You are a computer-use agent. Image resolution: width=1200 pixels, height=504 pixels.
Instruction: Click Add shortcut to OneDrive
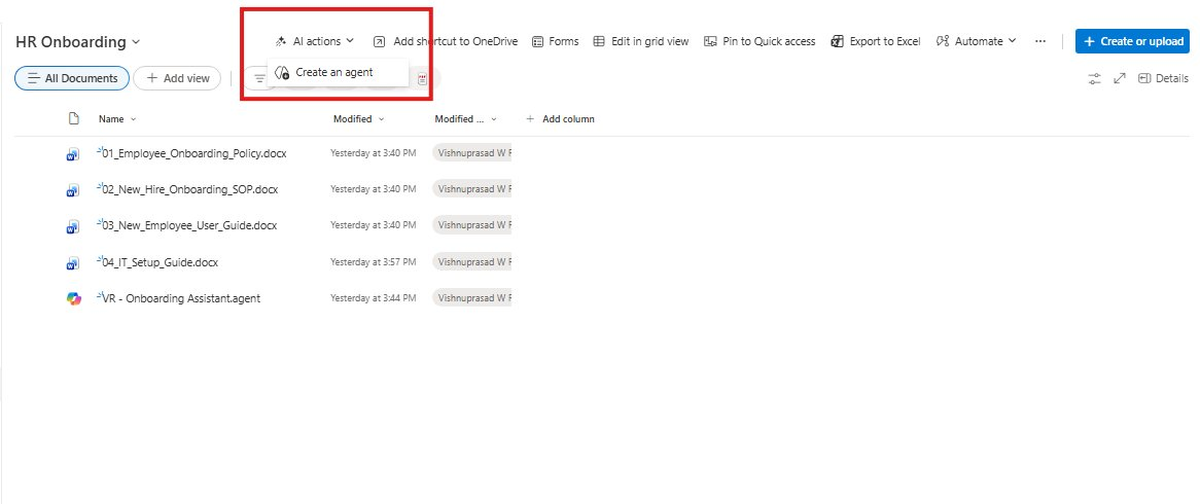(445, 41)
